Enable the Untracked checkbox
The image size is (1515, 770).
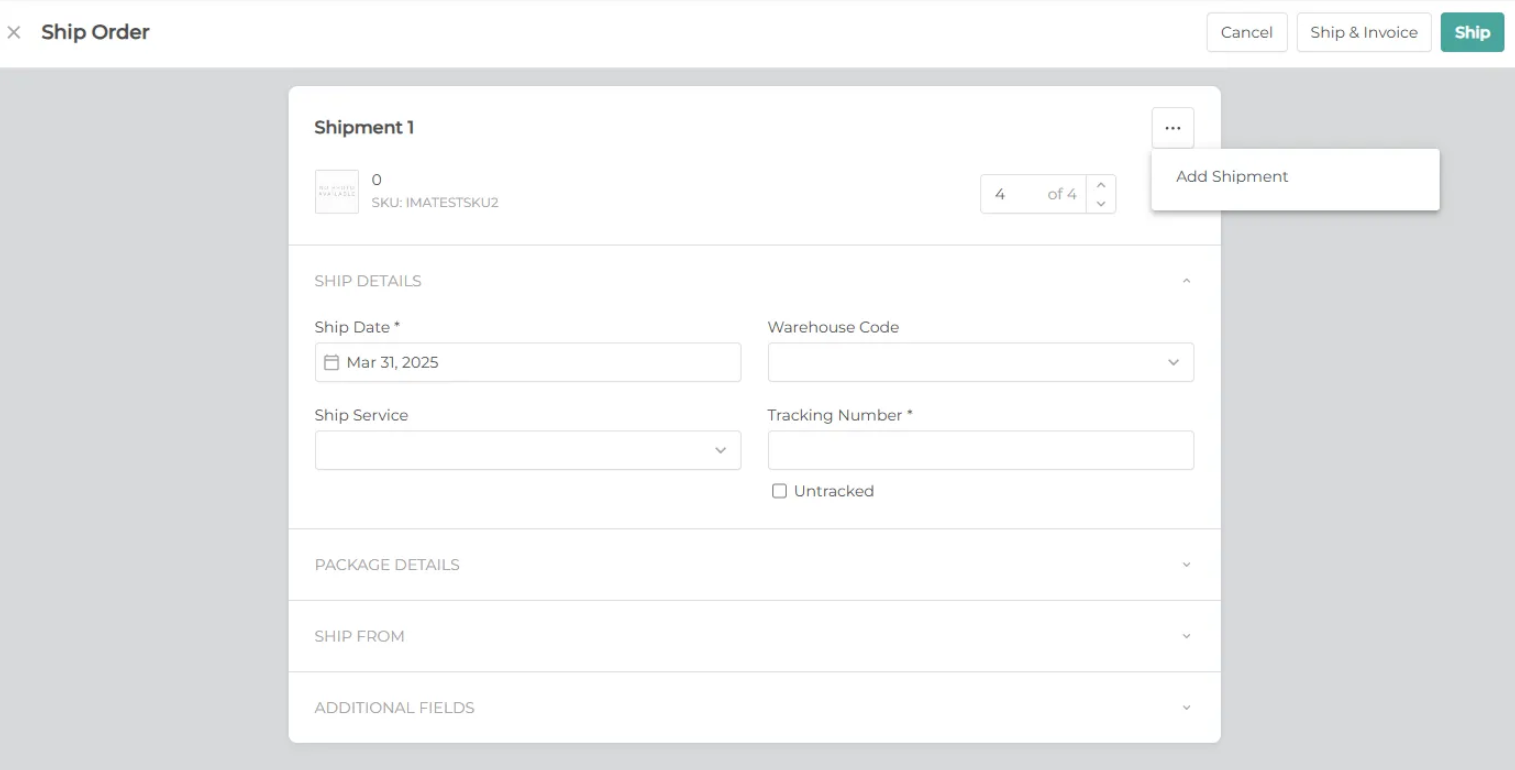pyautogui.click(x=779, y=490)
